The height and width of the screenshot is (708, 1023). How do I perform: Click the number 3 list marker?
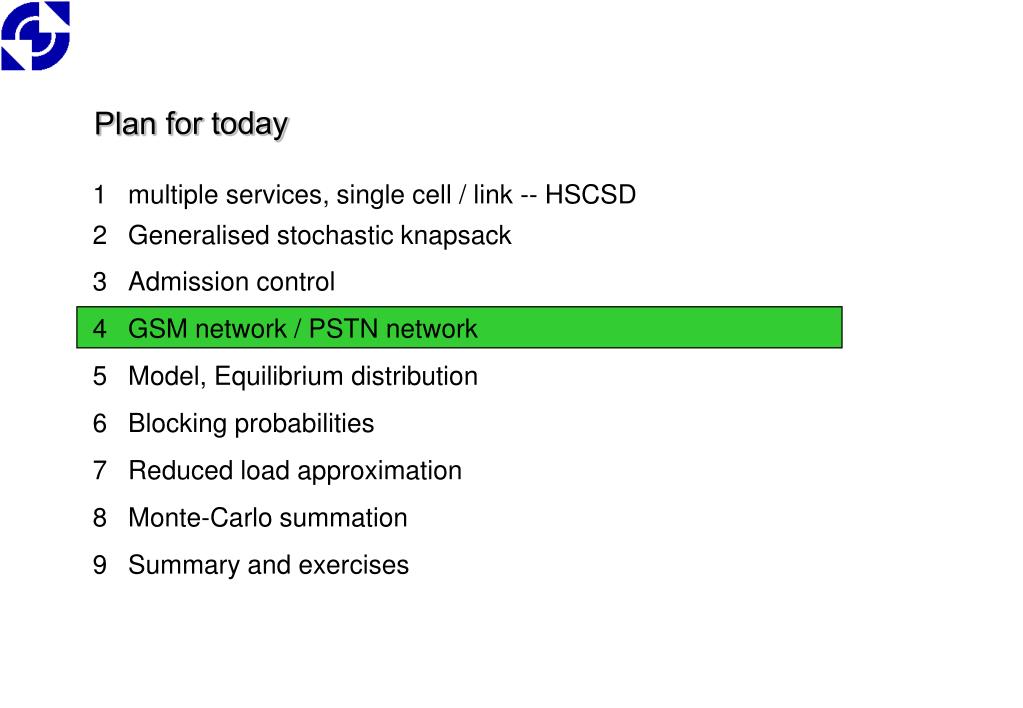coord(99,282)
